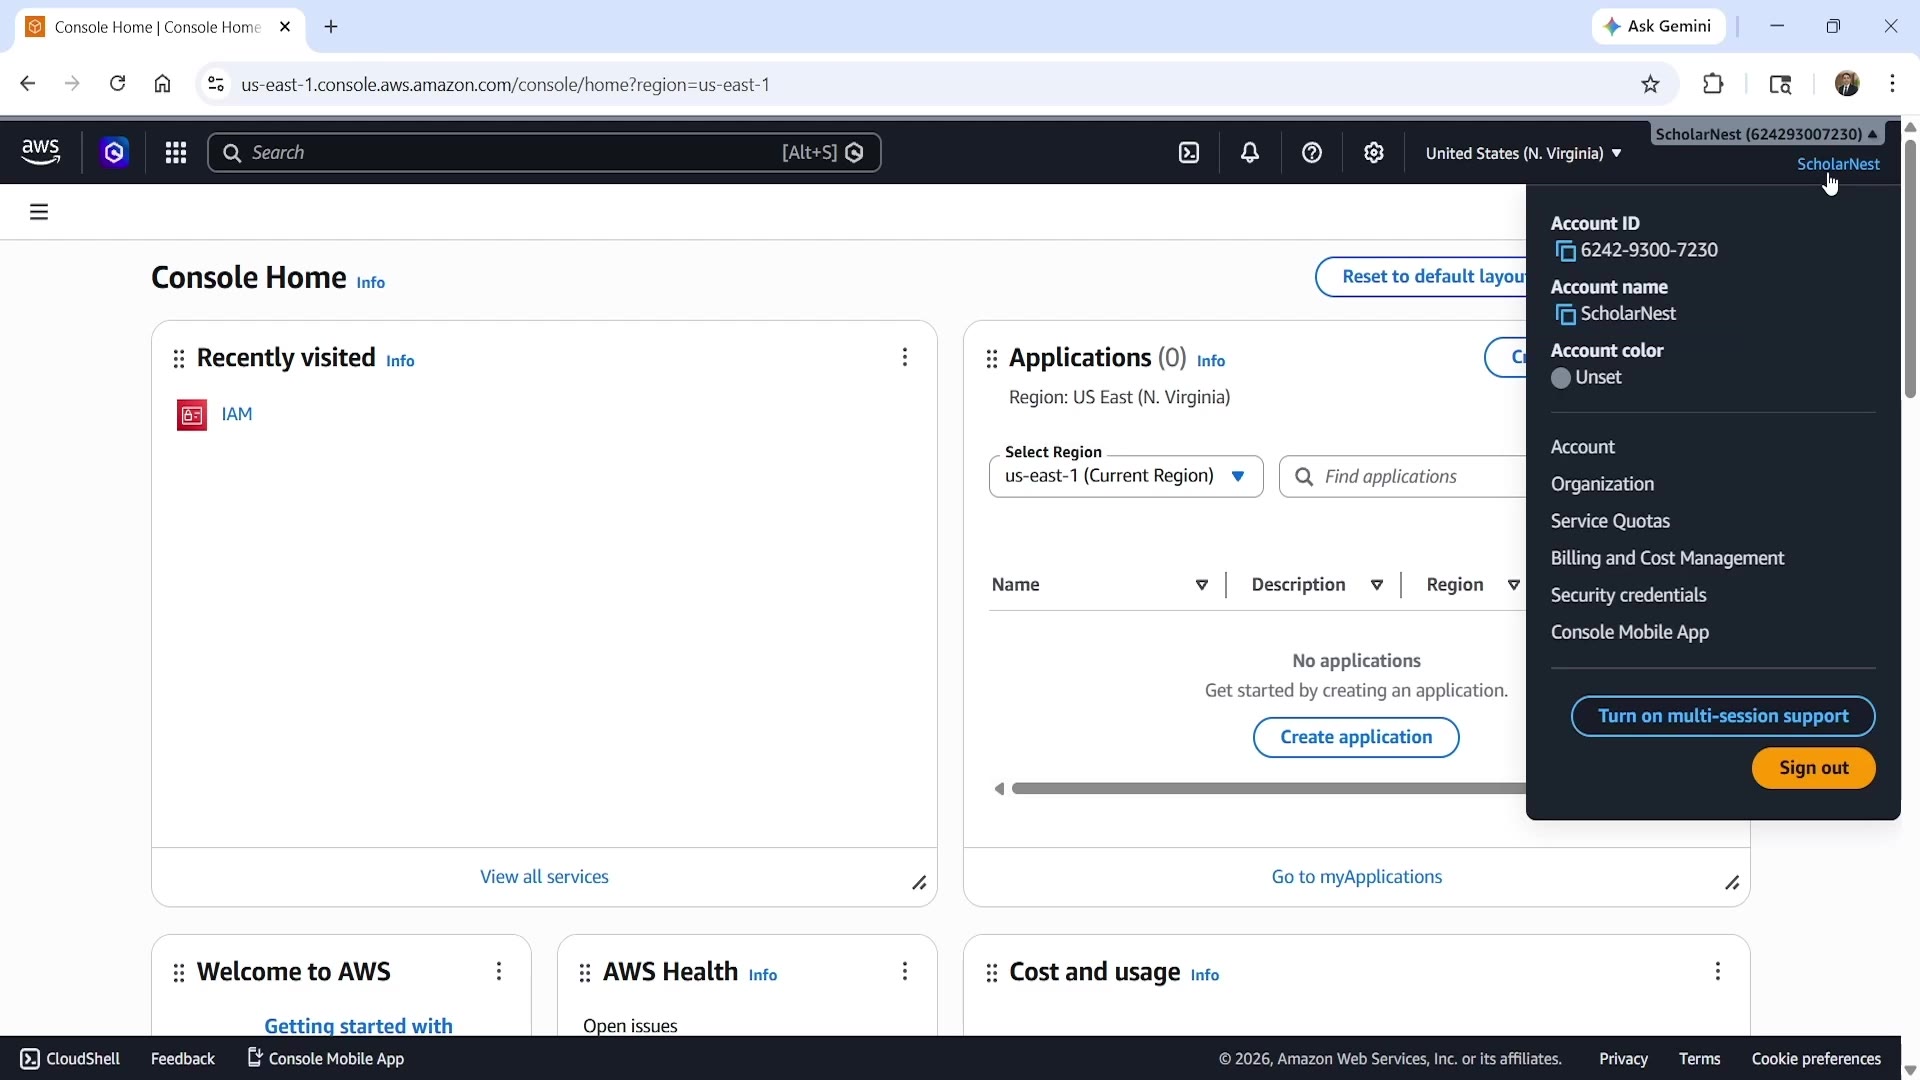Select Service Quotas from account menu
The width and height of the screenshot is (1920, 1080).
(1610, 521)
